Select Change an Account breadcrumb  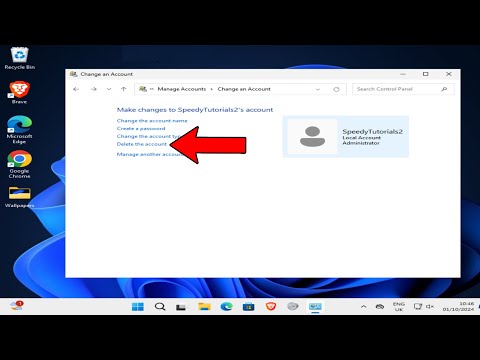[x=244, y=89]
